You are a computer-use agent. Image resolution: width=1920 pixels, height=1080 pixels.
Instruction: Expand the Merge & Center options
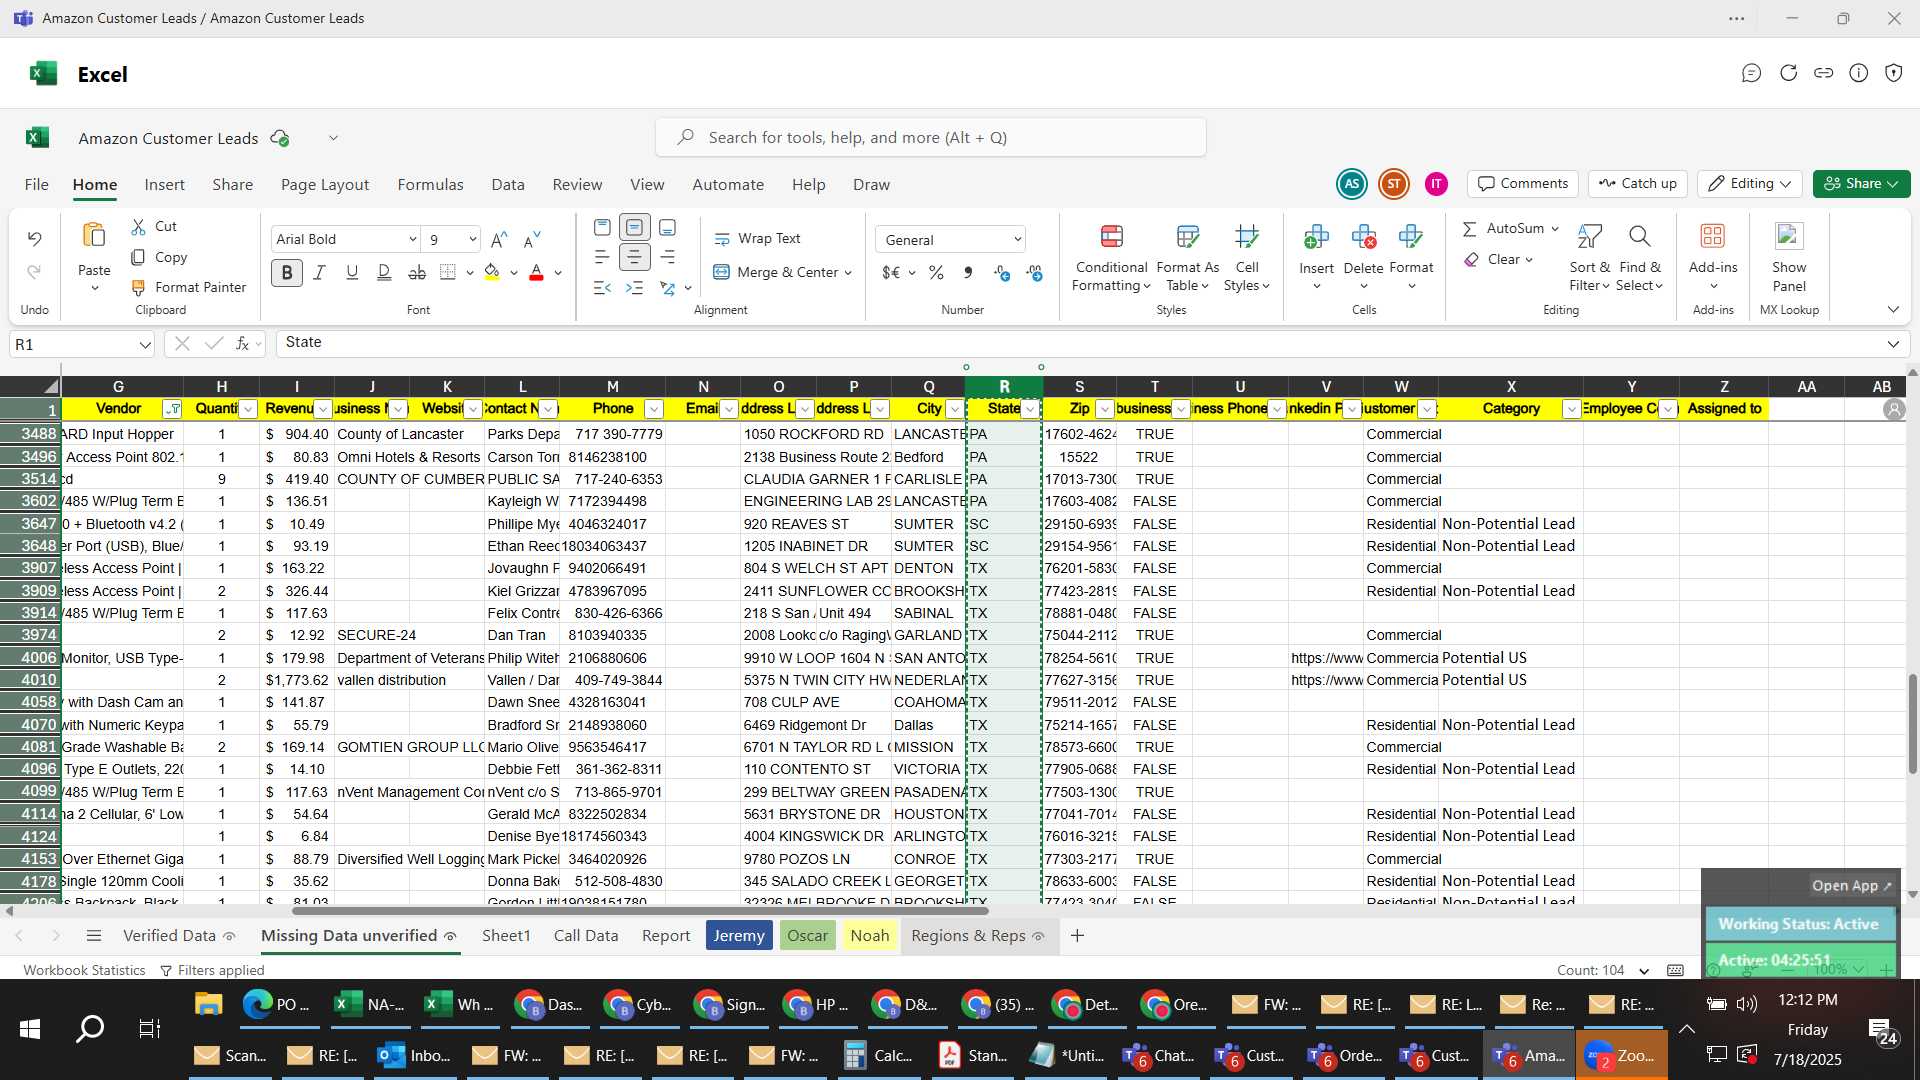point(848,272)
